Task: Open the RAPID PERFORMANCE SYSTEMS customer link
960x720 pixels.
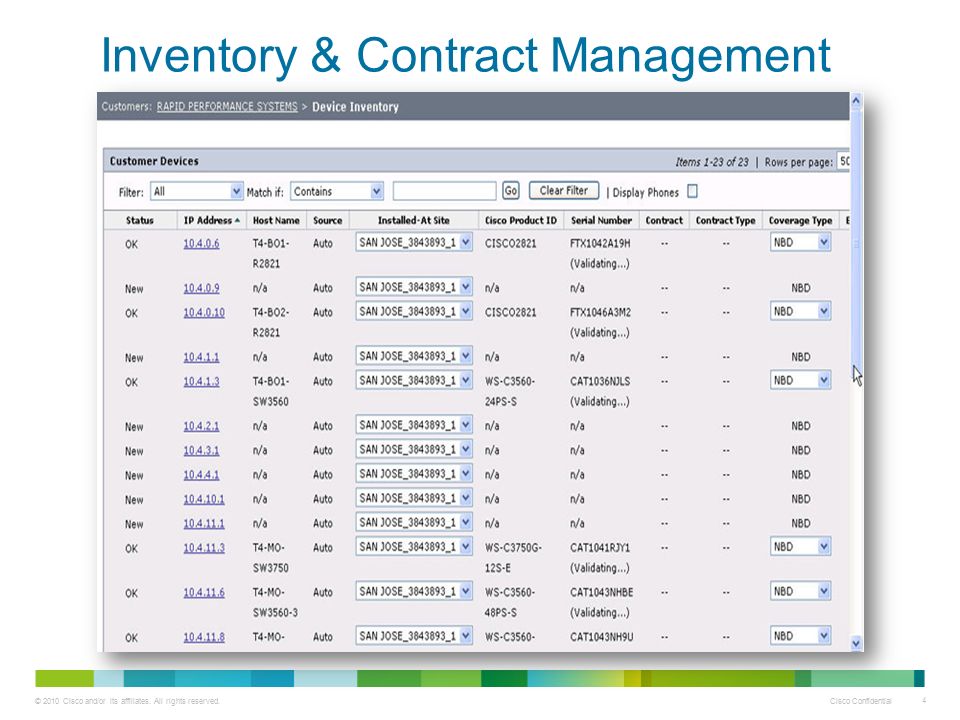Action: click(227, 107)
